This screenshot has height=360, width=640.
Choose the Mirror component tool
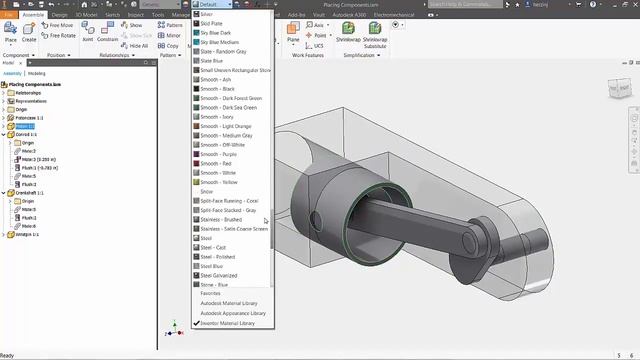(169, 36)
